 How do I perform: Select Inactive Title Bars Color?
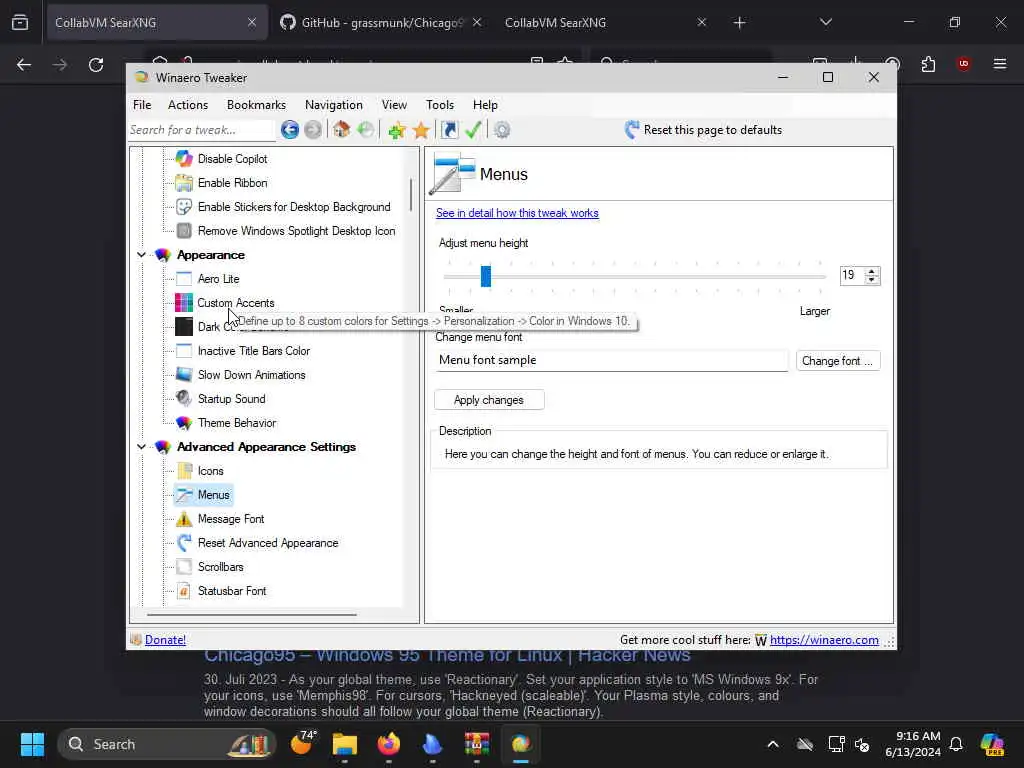(x=254, y=351)
